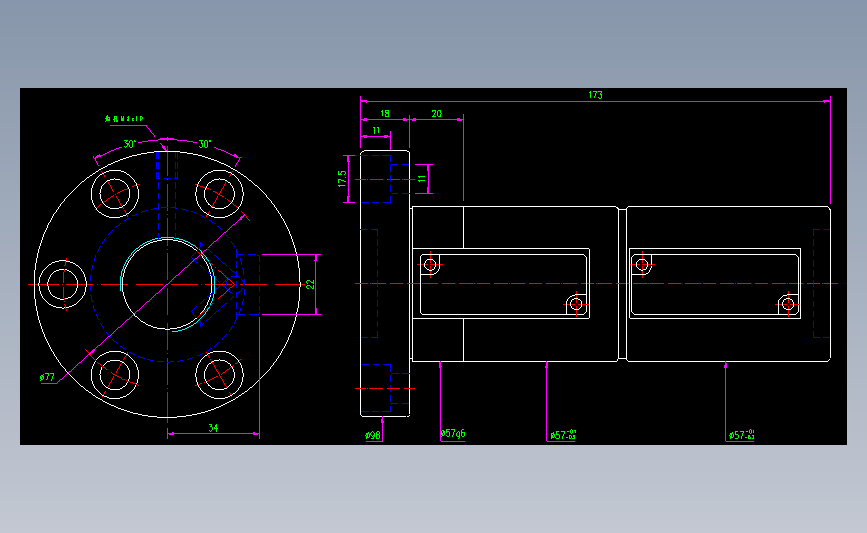The width and height of the screenshot is (867, 533).
Task: Pick the right 30° angle dimension
Action: tap(205, 144)
